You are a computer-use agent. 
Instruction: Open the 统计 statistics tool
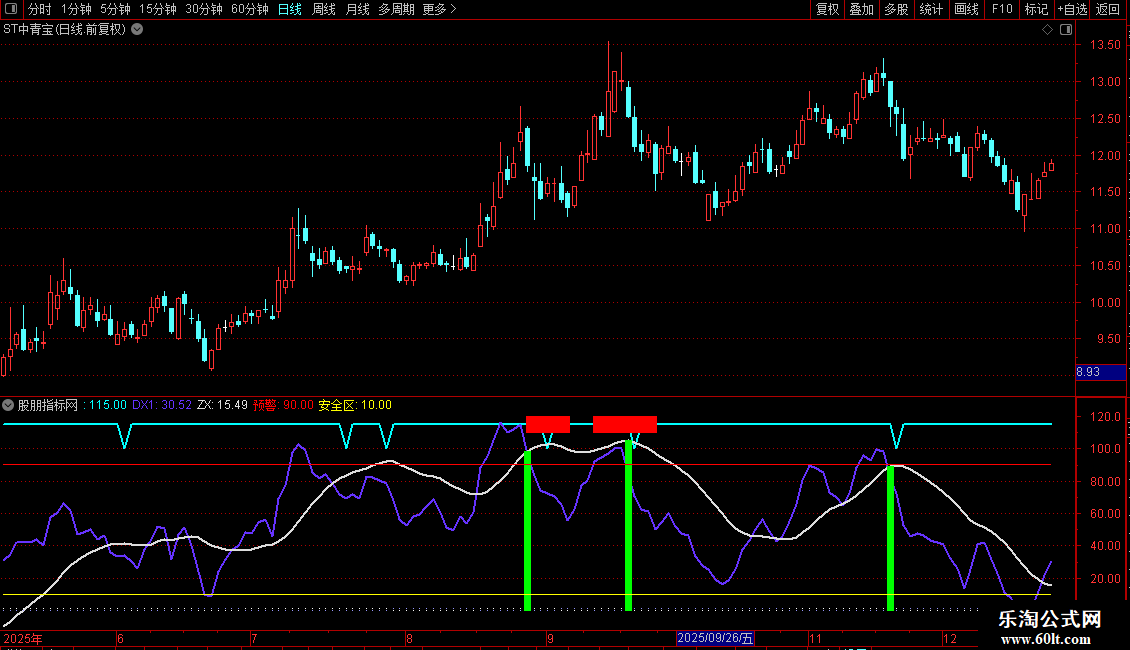point(931,9)
